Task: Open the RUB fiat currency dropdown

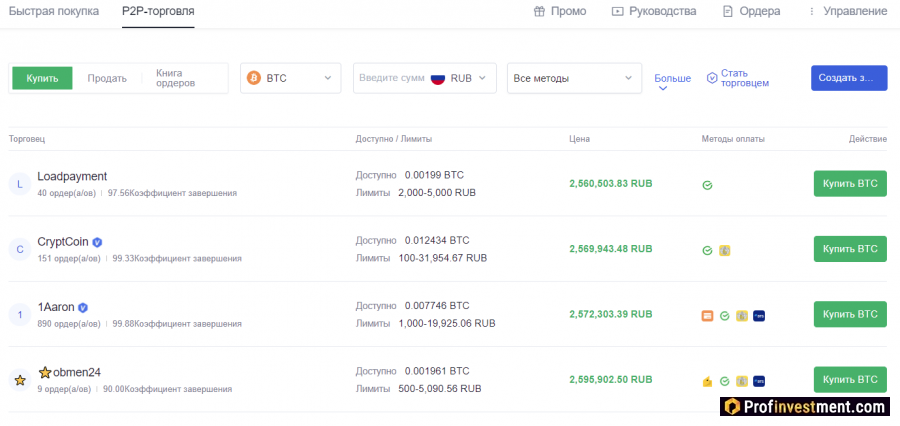Action: point(462,78)
